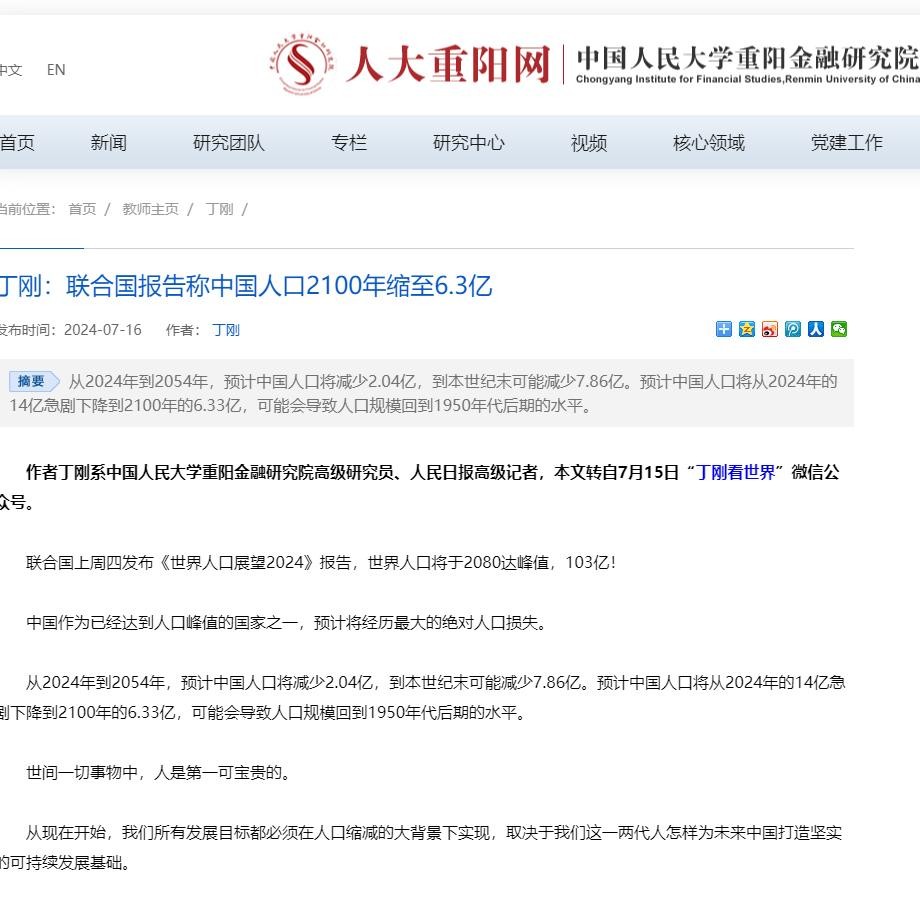Click the blue plus more-share icon

pyautogui.click(x=724, y=329)
